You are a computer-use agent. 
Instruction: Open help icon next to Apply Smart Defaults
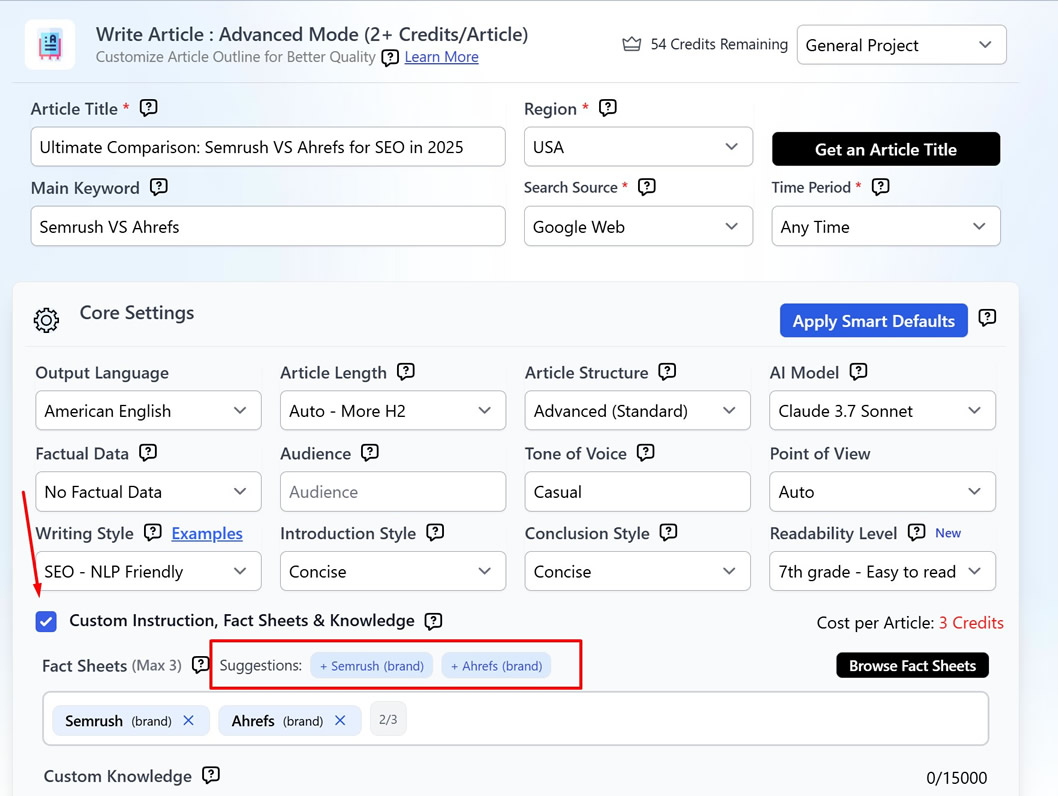click(987, 318)
